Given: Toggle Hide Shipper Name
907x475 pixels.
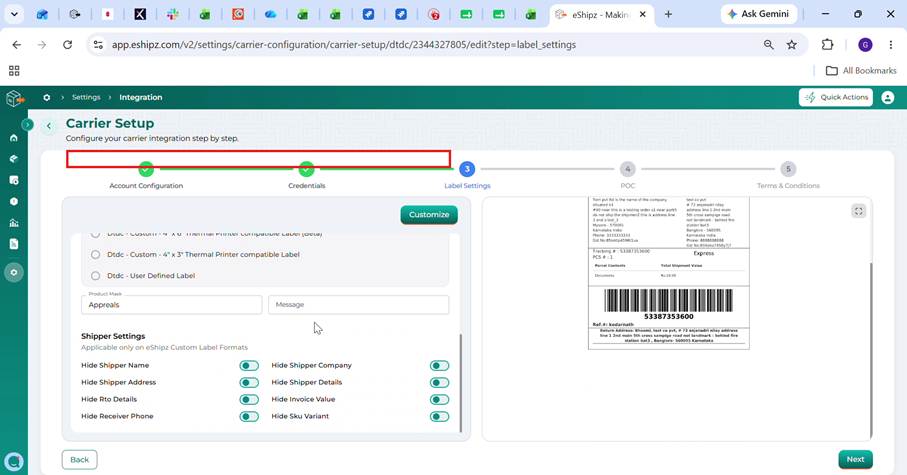Looking at the screenshot, I should [249, 366].
